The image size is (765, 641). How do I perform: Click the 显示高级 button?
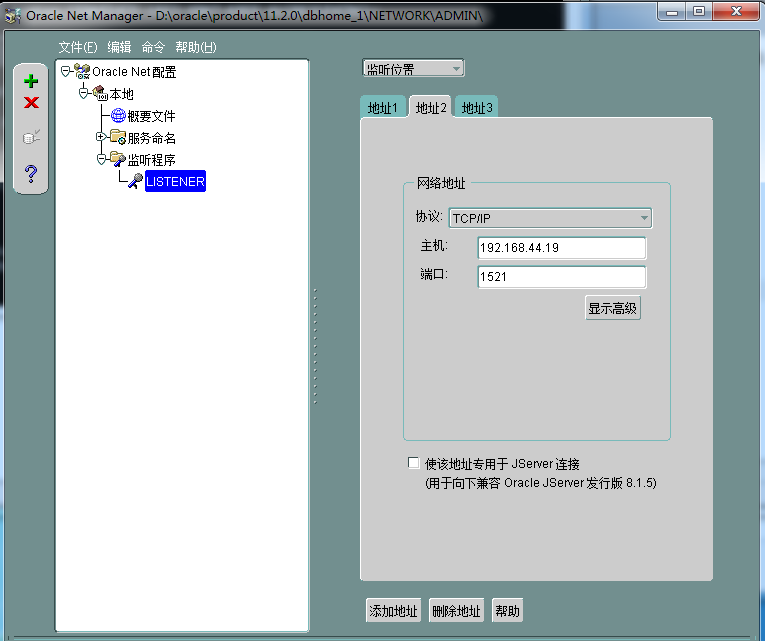point(613,308)
